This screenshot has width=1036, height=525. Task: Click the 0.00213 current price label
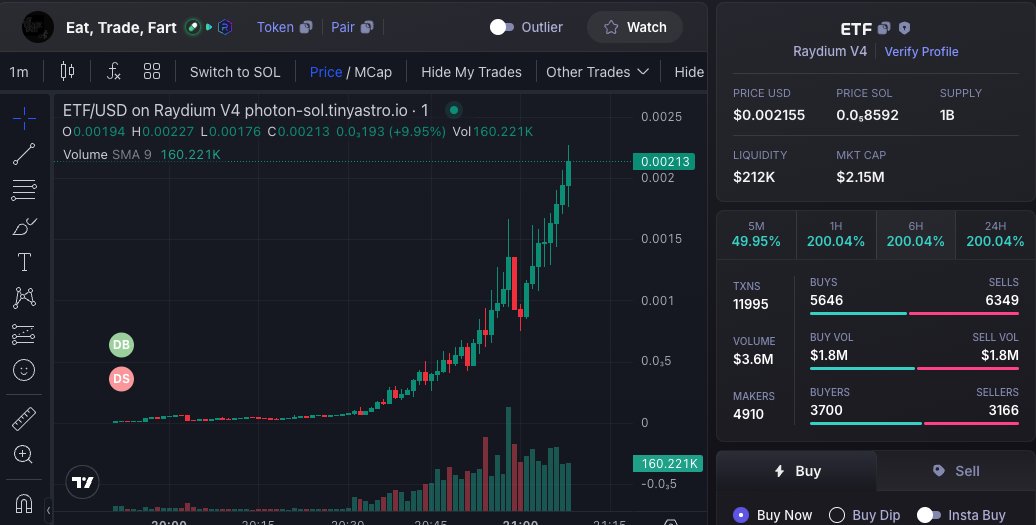(x=664, y=161)
